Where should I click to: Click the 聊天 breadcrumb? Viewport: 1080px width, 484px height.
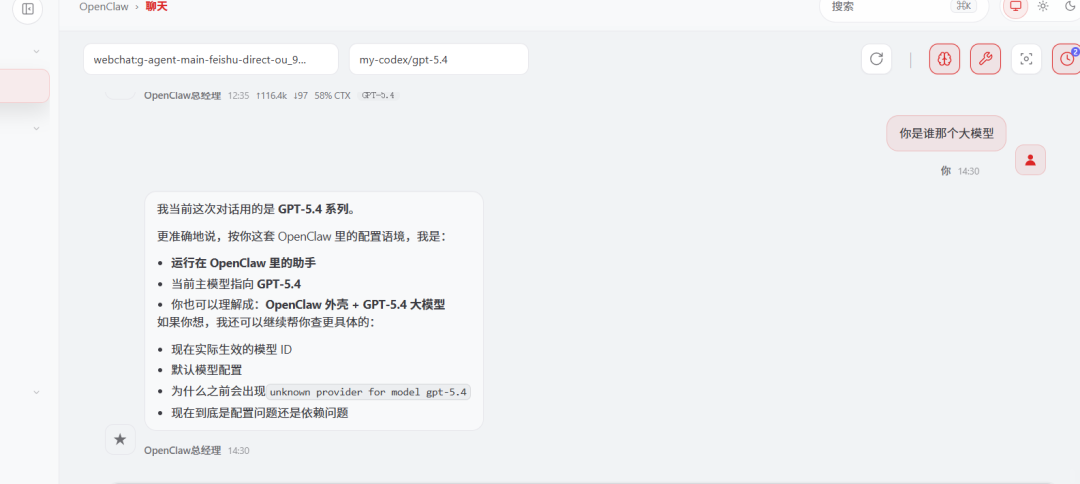[x=156, y=7]
